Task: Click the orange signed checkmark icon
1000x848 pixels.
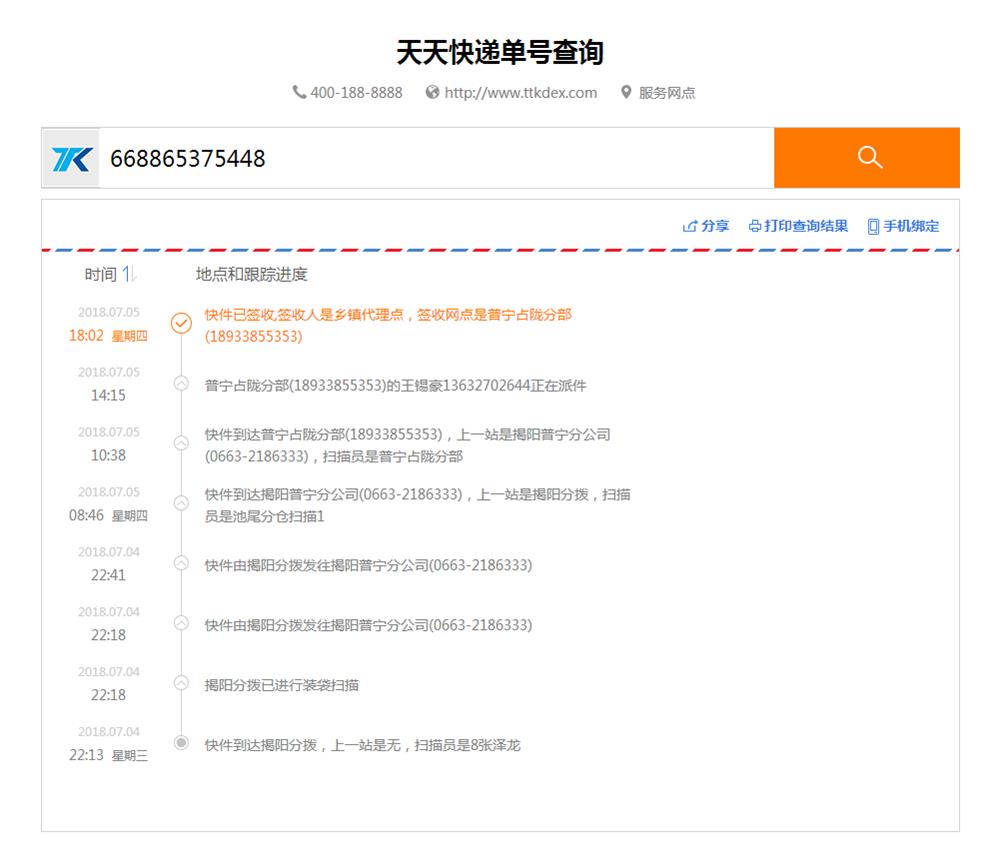Action: click(x=181, y=323)
